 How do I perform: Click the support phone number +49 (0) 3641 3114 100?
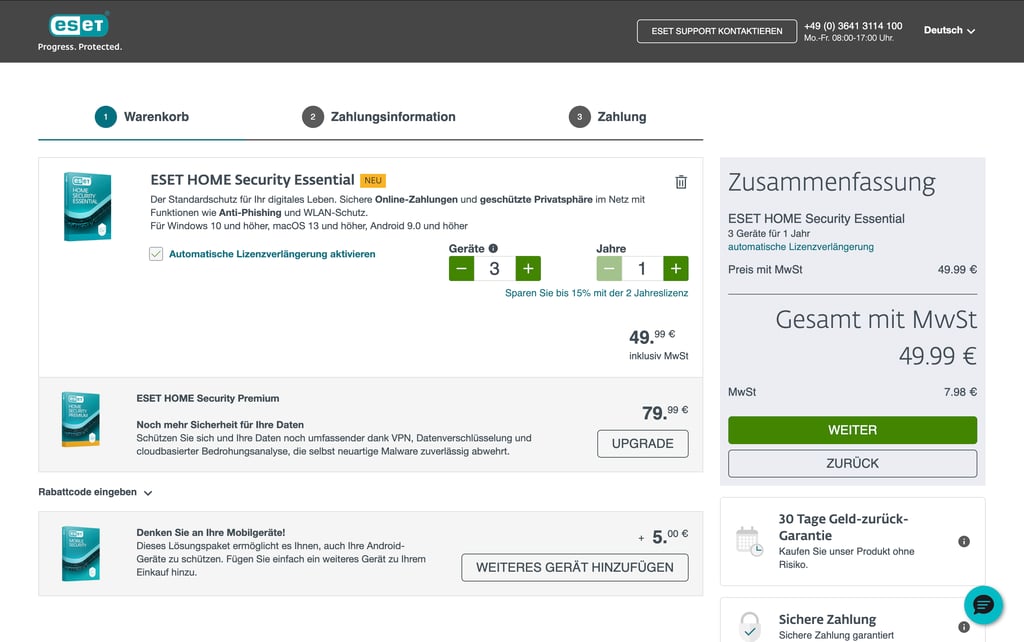click(x=853, y=25)
